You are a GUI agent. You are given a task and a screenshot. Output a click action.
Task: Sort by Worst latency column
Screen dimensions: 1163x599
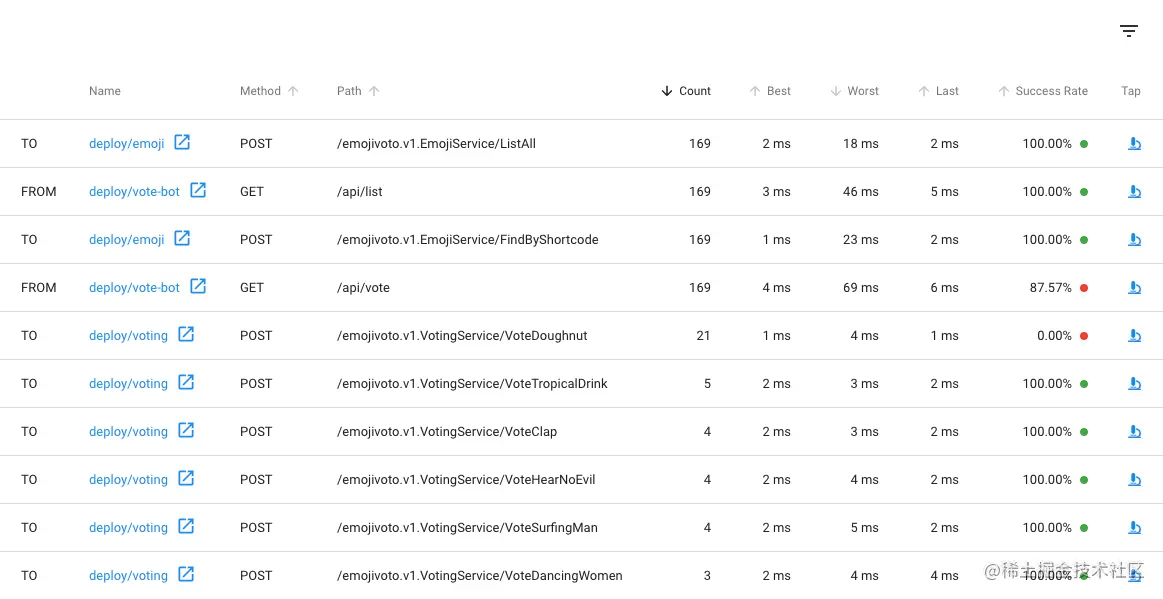coord(854,91)
